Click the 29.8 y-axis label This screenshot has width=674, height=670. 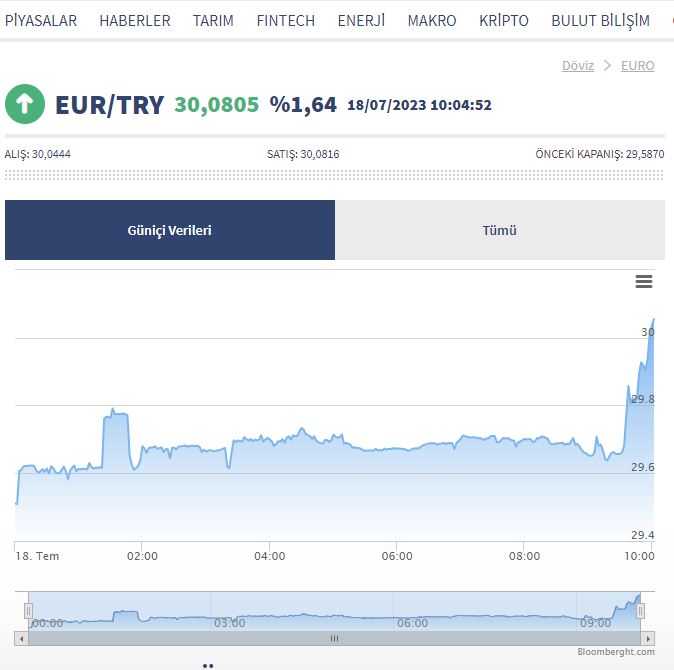click(x=643, y=399)
